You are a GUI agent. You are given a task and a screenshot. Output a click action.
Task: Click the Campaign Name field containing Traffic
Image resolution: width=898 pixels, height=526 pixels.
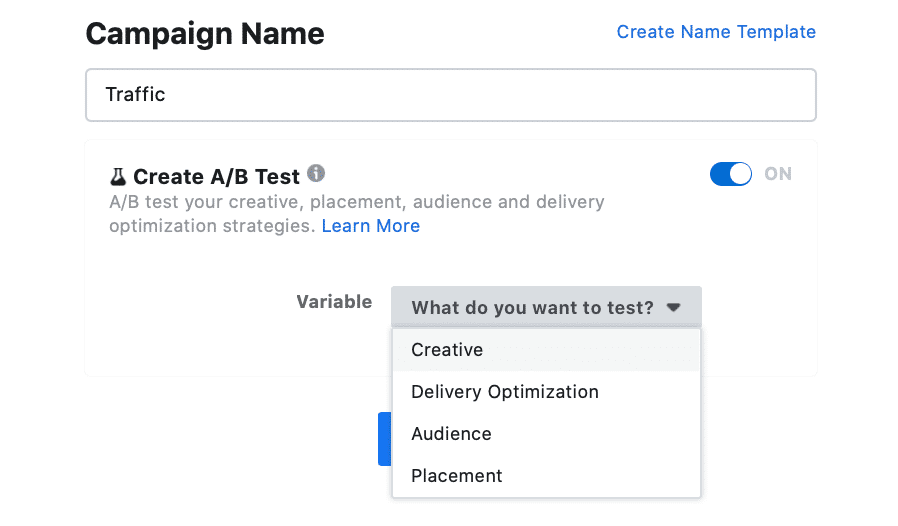click(451, 95)
